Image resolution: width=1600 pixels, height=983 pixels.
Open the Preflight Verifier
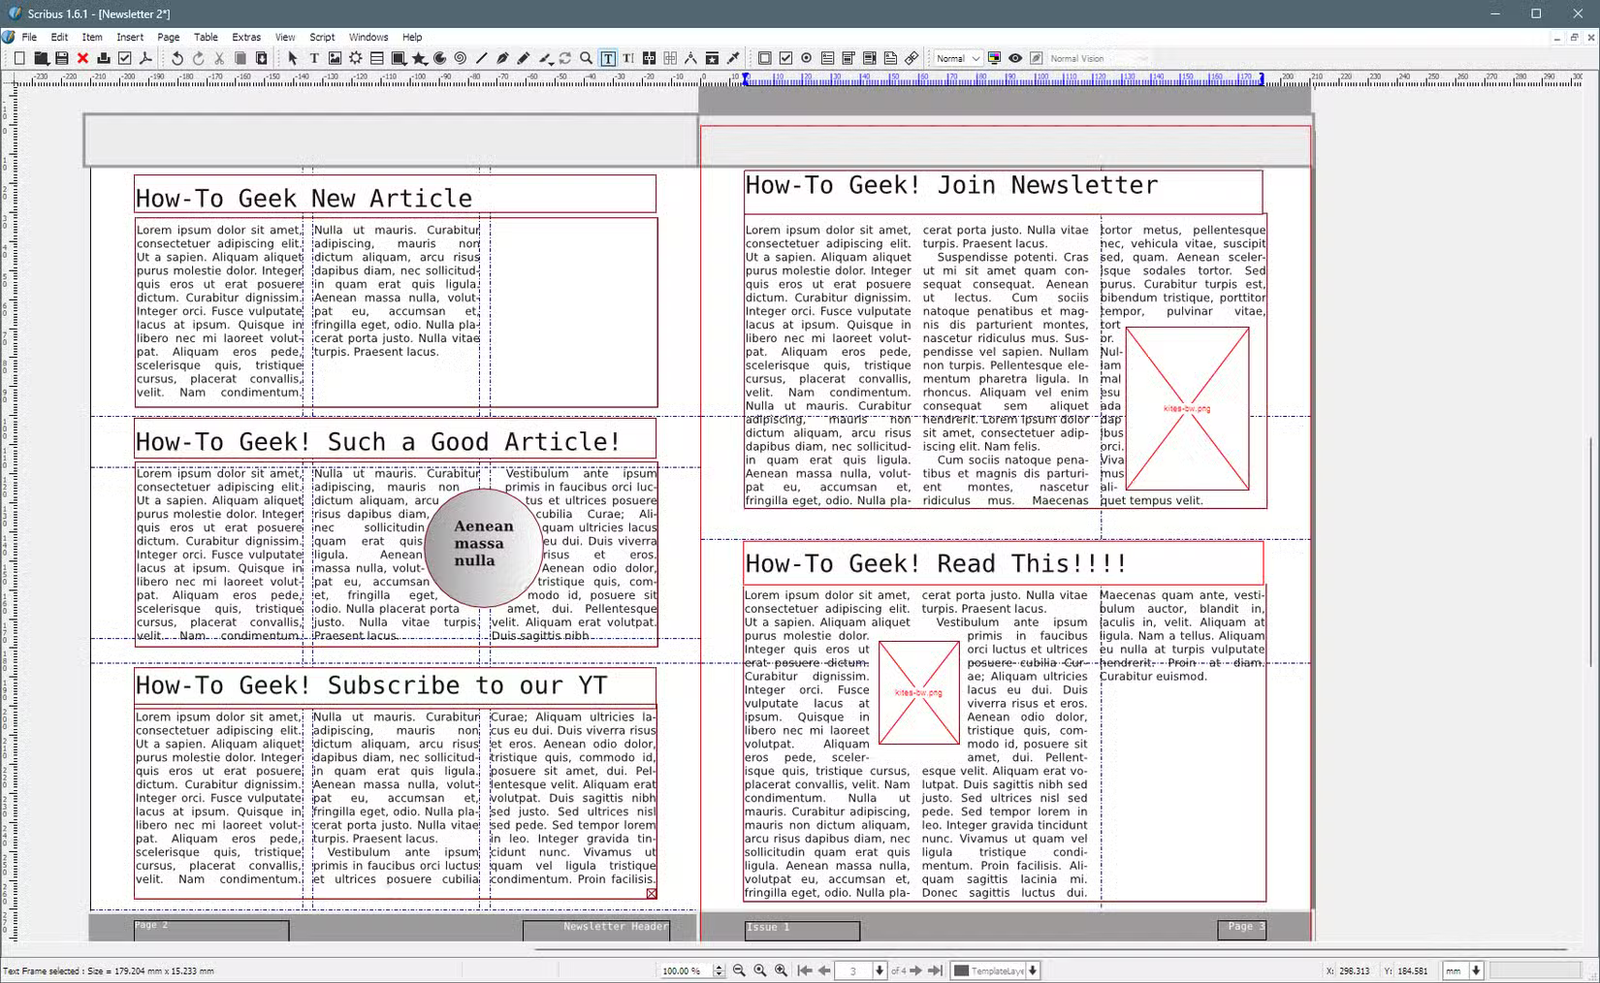[x=124, y=57]
